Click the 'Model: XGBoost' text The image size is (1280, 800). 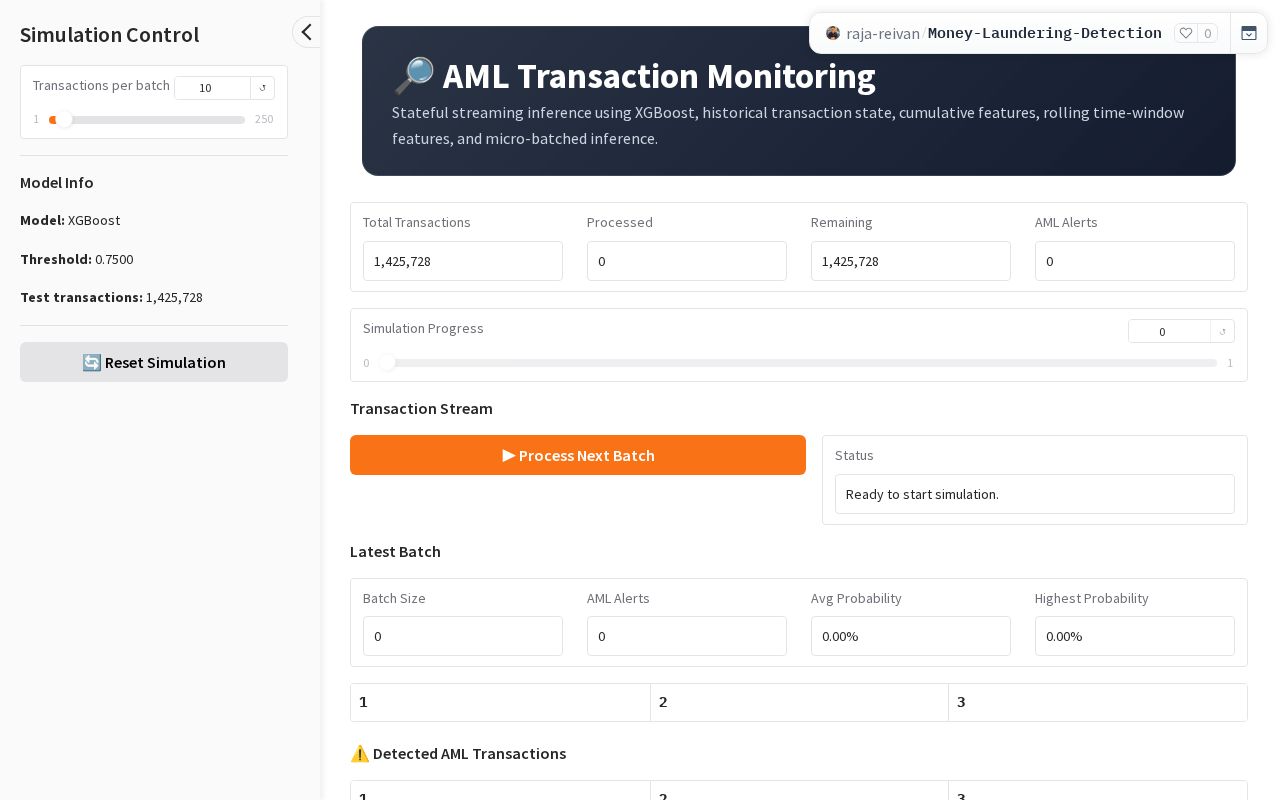pyautogui.click(x=70, y=220)
